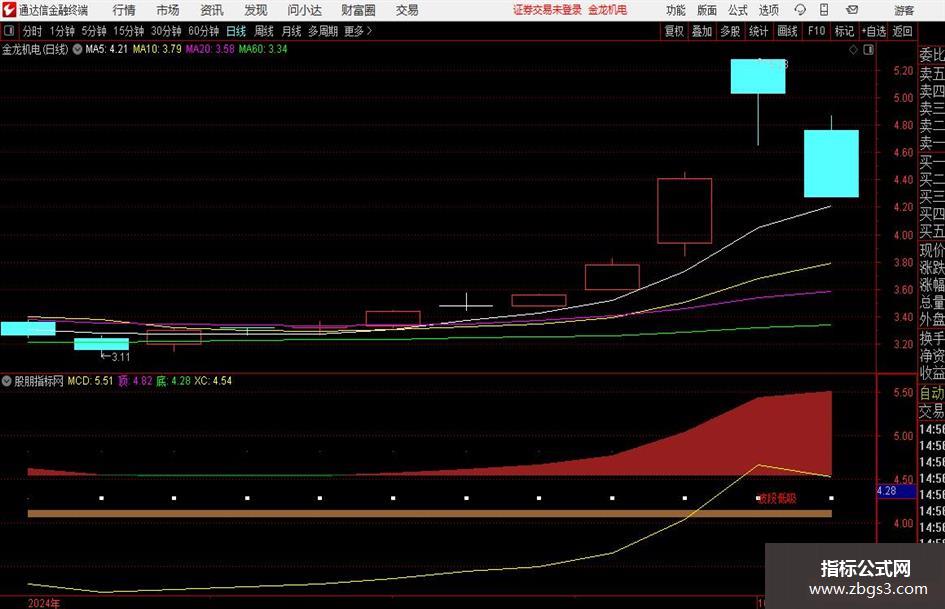Toggle the left sidebar panel icon

click(9, 31)
